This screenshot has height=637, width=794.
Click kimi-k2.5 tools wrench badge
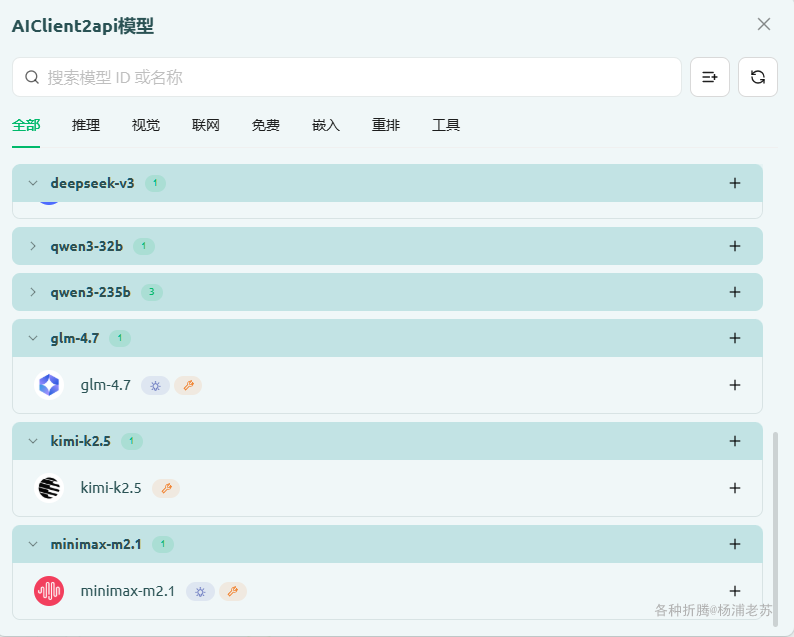[166, 489]
